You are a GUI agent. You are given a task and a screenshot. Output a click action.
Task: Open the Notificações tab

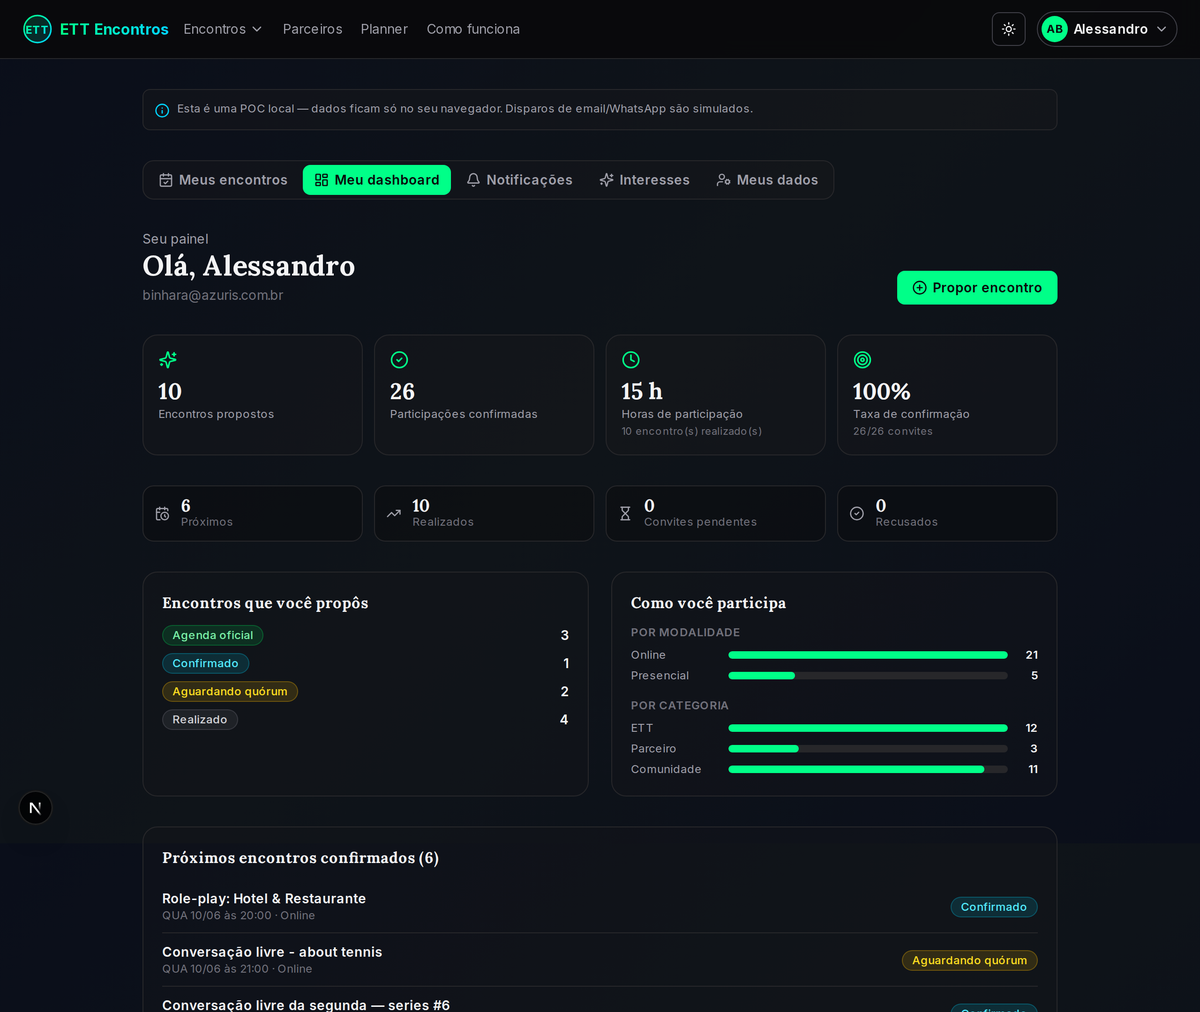(x=519, y=180)
